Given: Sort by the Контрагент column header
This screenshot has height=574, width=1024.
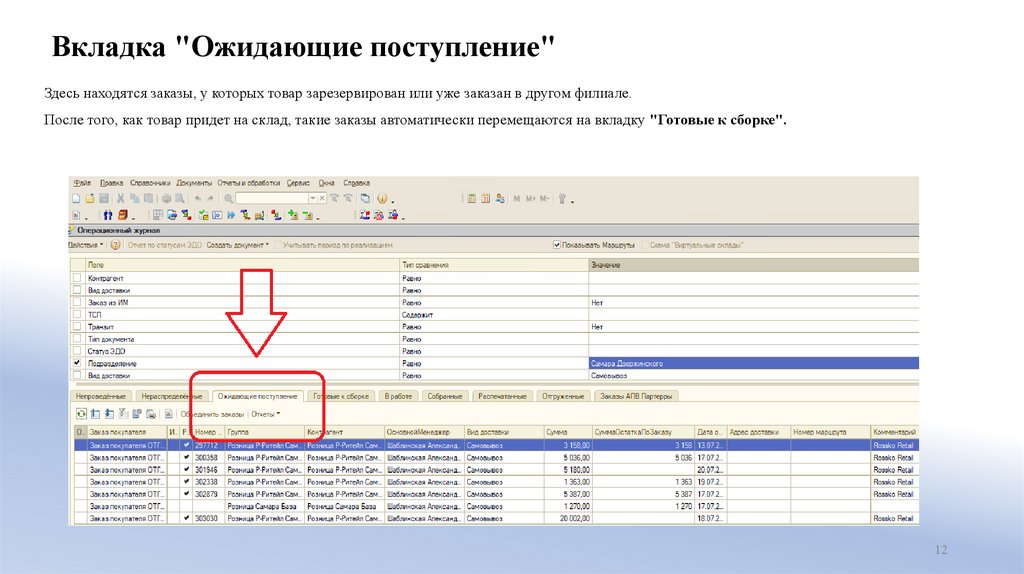Looking at the screenshot, I should 344,432.
